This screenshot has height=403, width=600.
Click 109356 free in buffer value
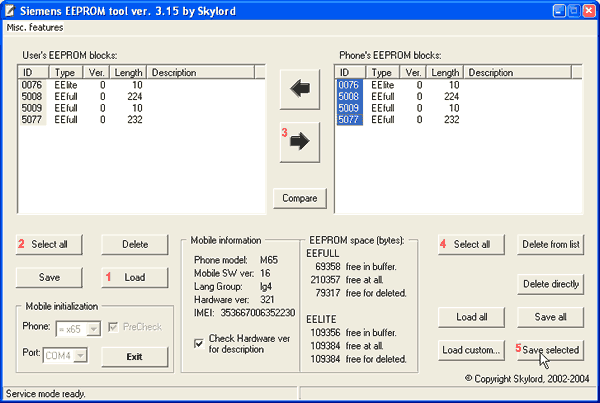(325, 333)
